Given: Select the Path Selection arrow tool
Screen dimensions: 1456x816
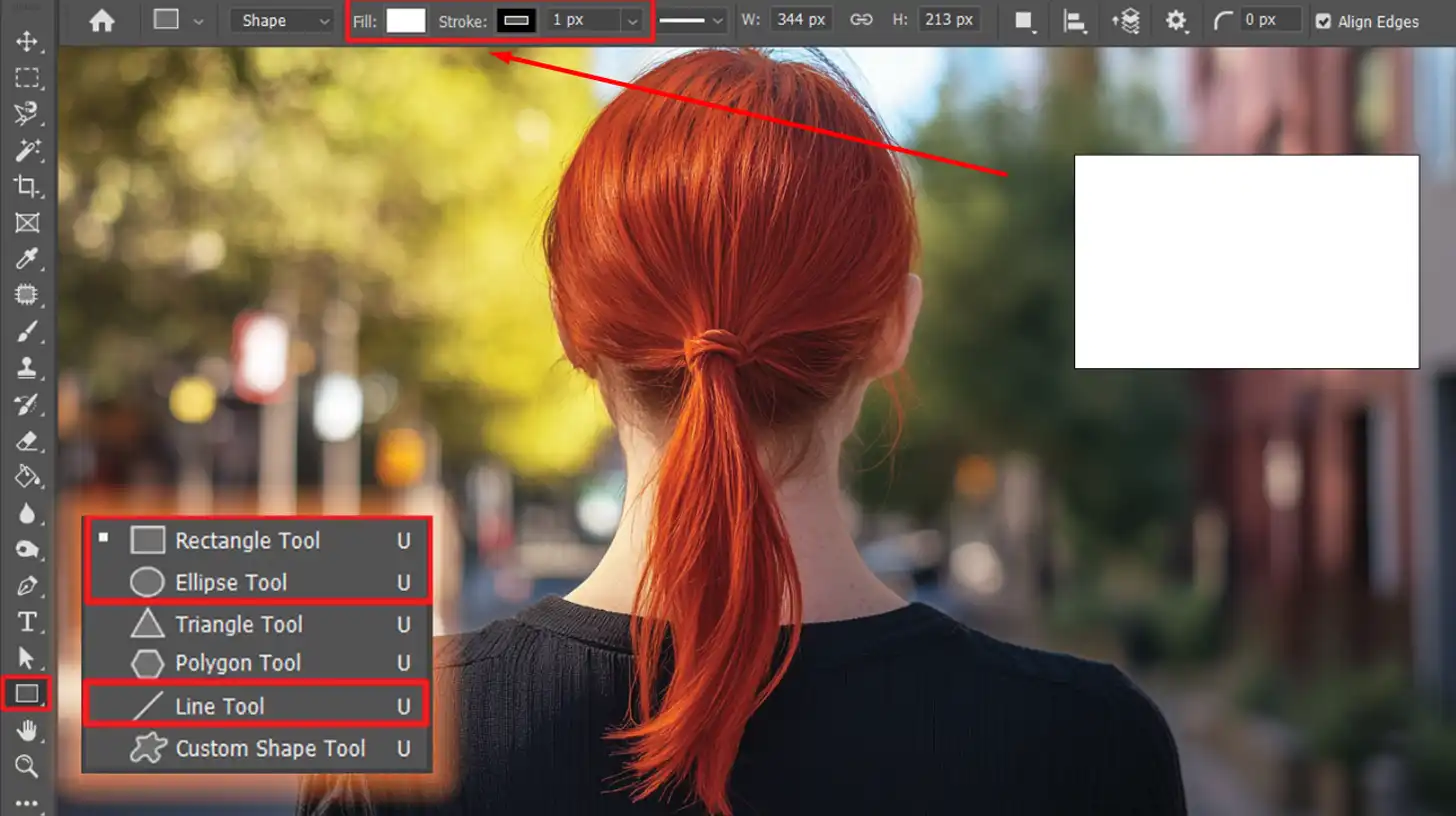Looking at the screenshot, I should click(27, 658).
